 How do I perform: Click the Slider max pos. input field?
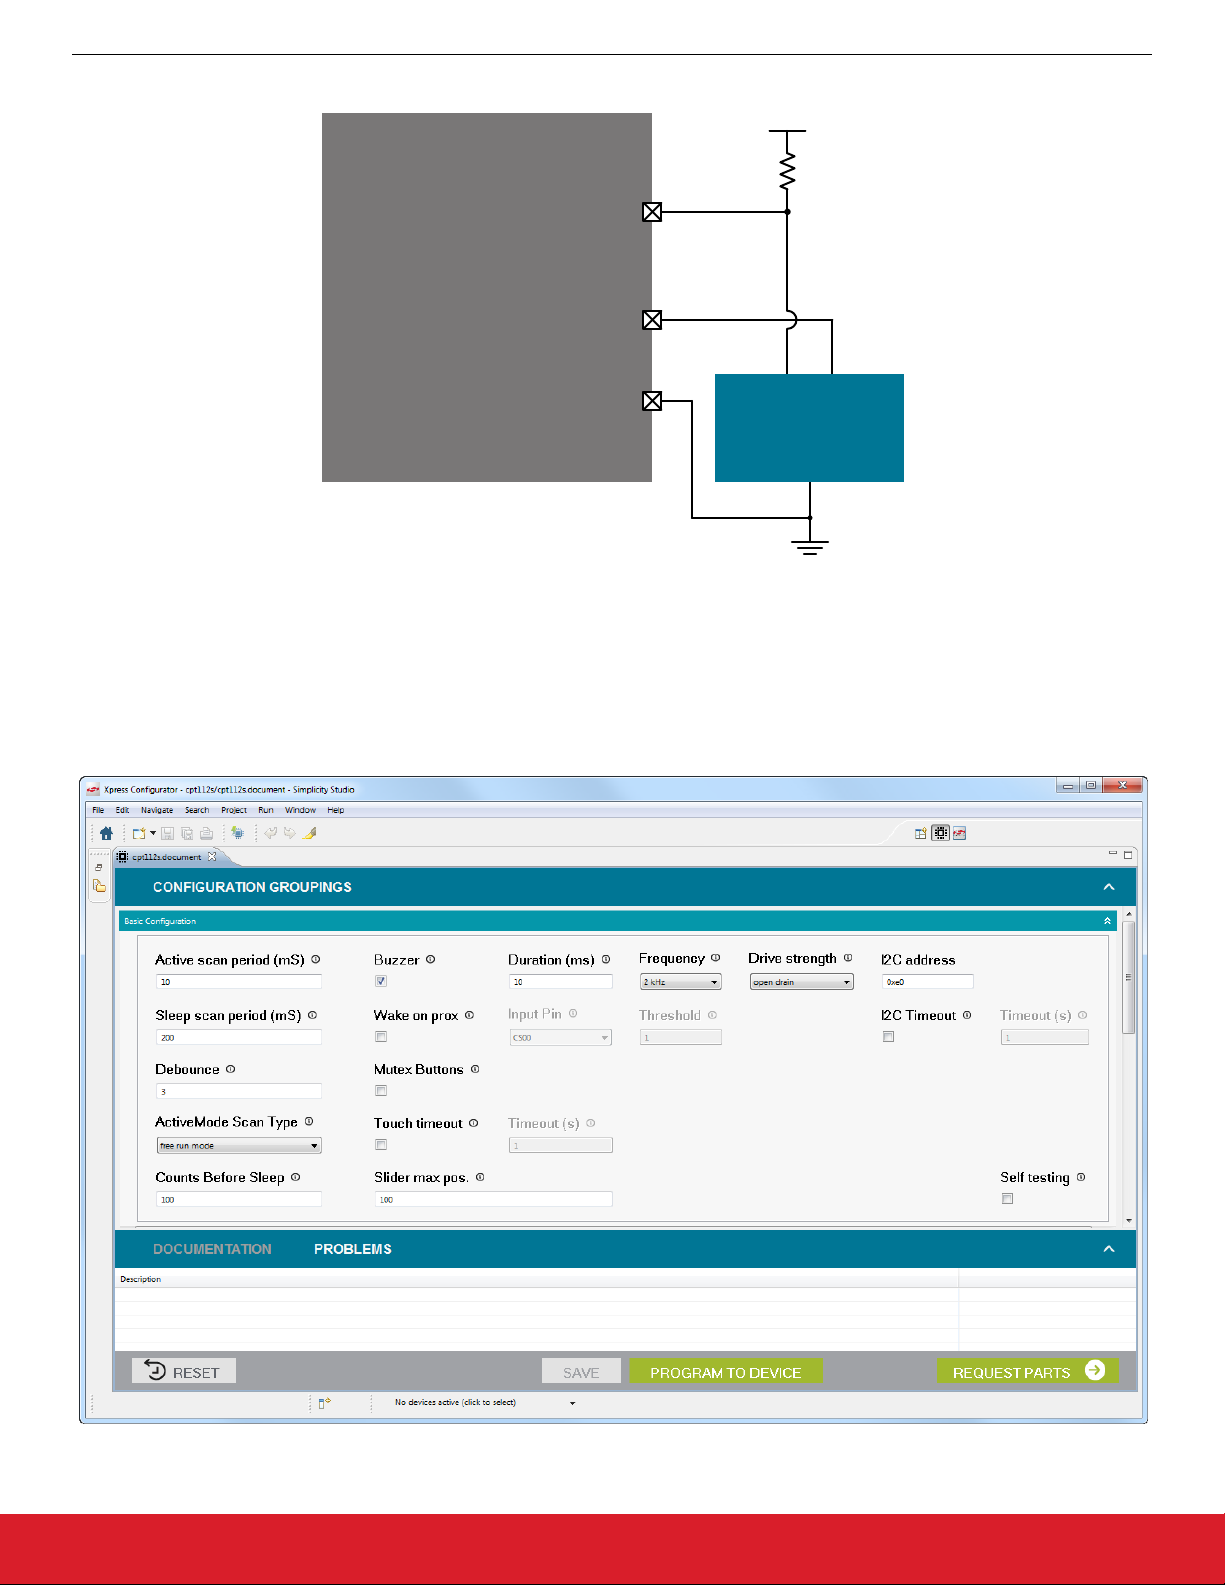pyautogui.click(x=494, y=1200)
